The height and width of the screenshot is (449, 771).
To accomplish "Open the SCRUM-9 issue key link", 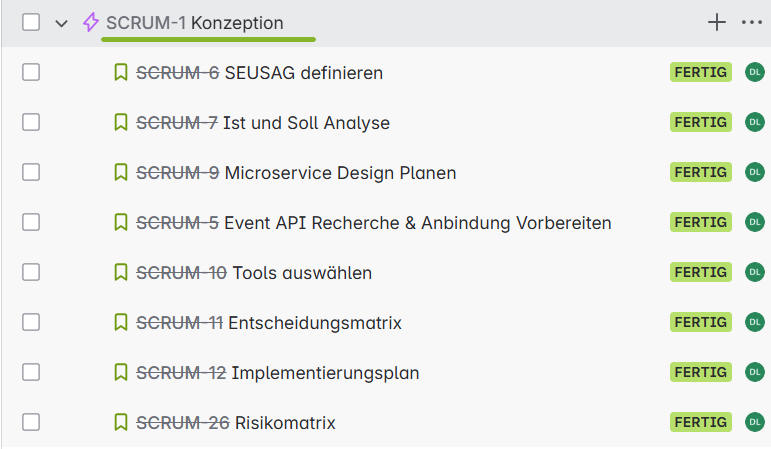I will coord(178,173).
